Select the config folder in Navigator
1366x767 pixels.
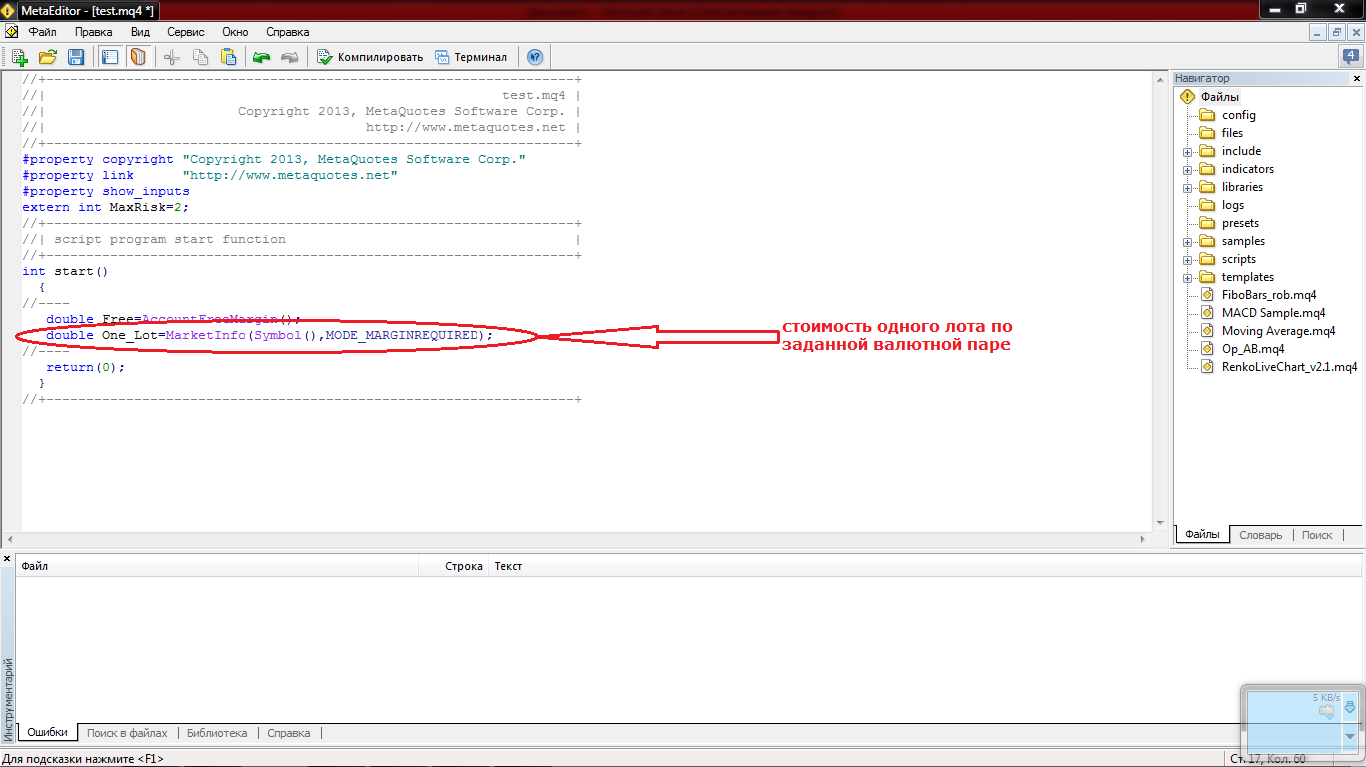tap(1239, 115)
